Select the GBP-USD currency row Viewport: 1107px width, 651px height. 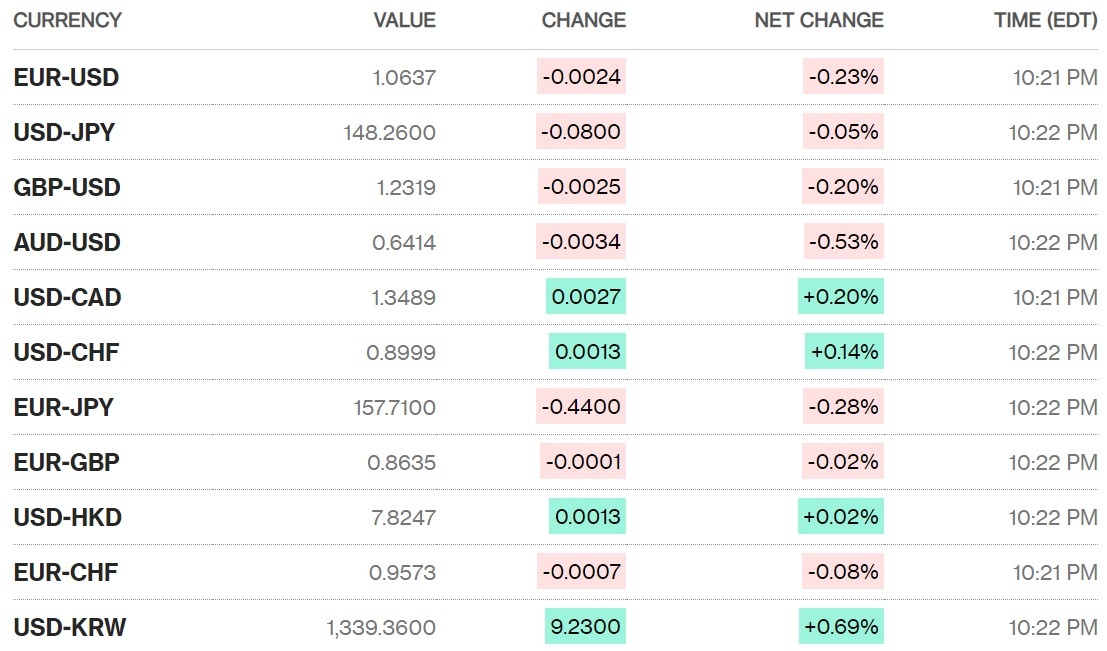[x=67, y=187]
